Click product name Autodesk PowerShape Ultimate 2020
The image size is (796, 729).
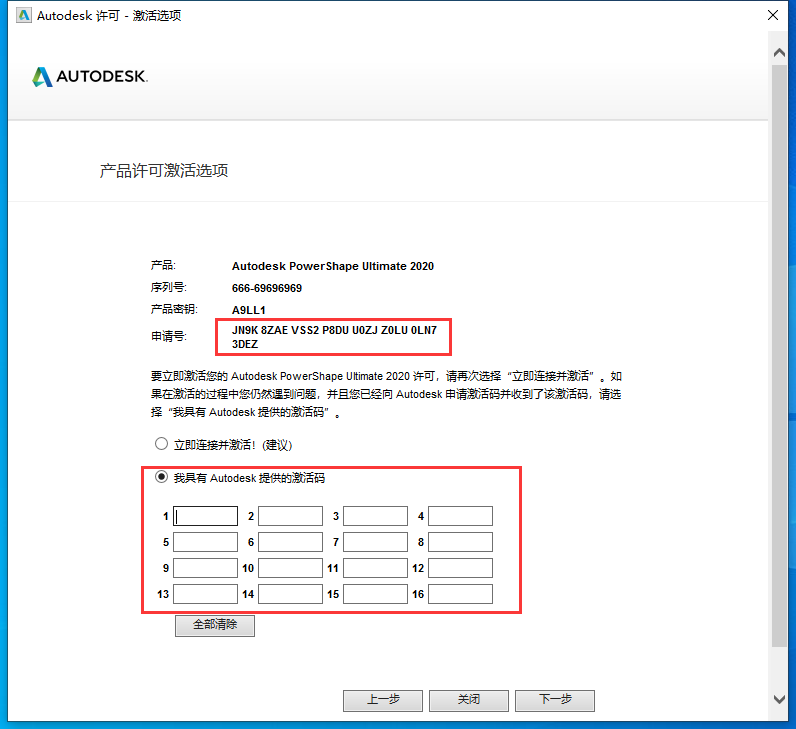[x=333, y=266]
